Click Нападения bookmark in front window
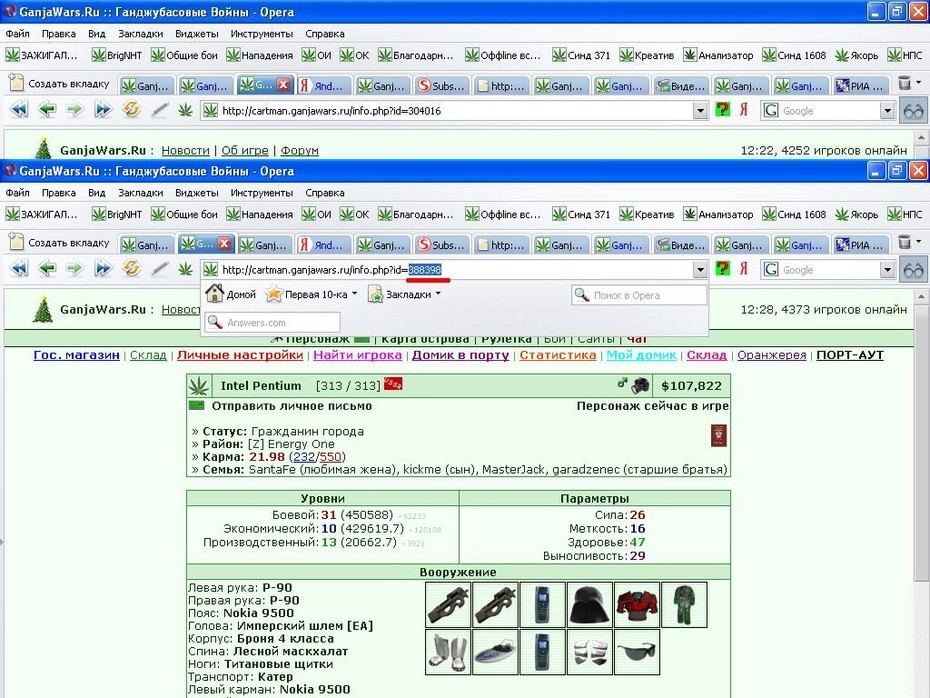 [260, 214]
